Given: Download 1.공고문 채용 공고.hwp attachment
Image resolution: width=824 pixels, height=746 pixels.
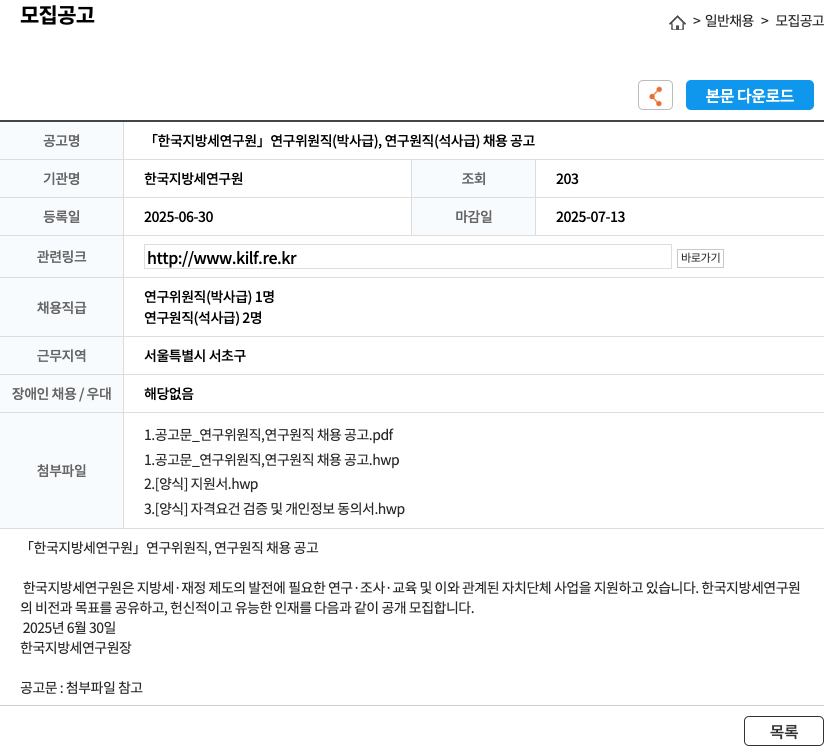Looking at the screenshot, I should 272,460.
